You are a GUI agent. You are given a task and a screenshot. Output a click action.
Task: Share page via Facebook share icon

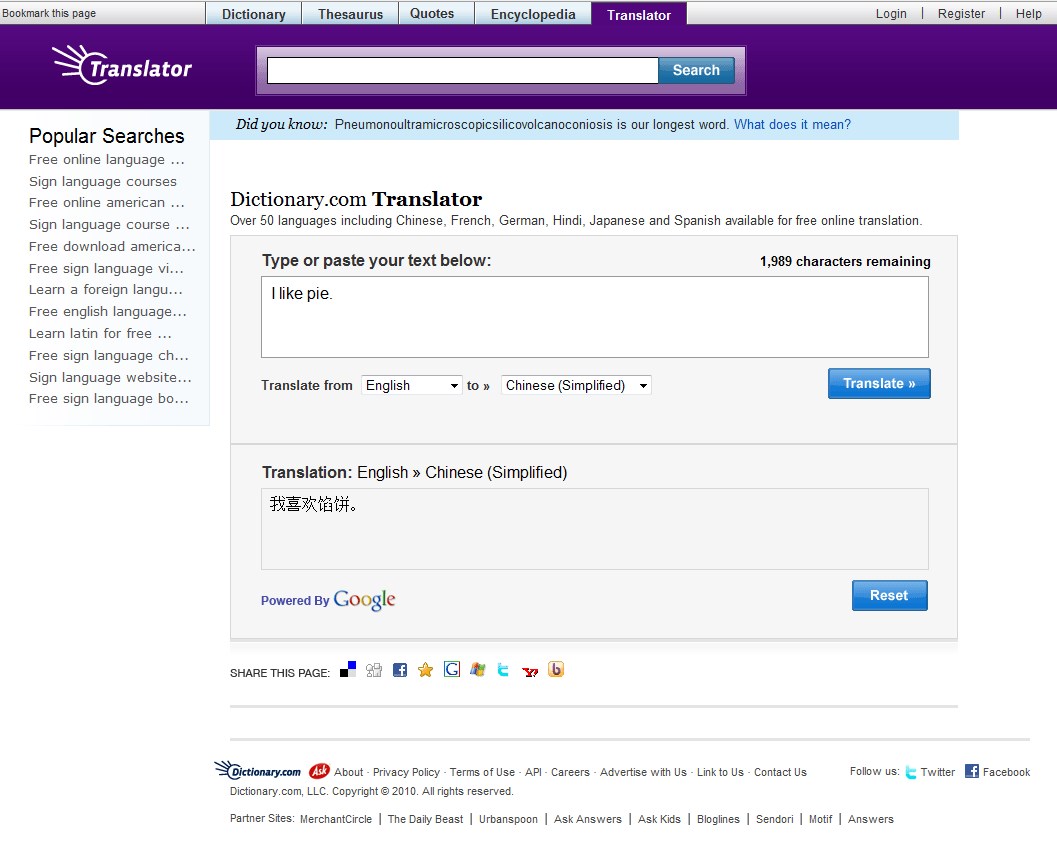pyautogui.click(x=400, y=670)
